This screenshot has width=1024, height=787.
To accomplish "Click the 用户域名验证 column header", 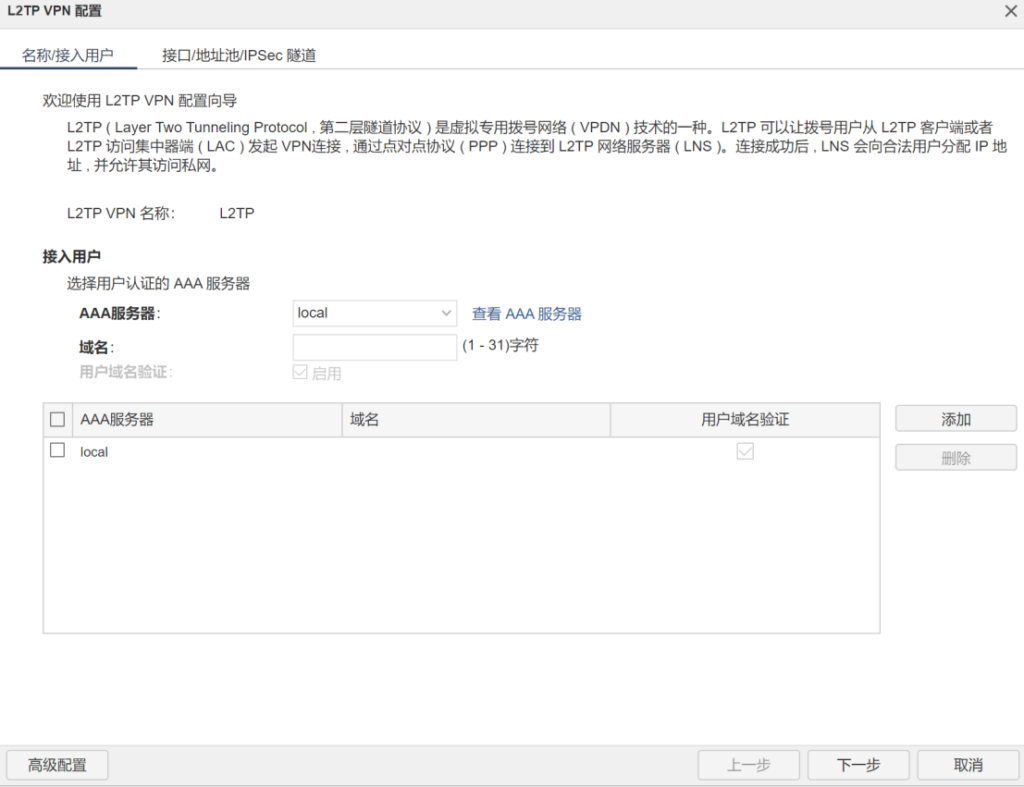I will click(745, 419).
